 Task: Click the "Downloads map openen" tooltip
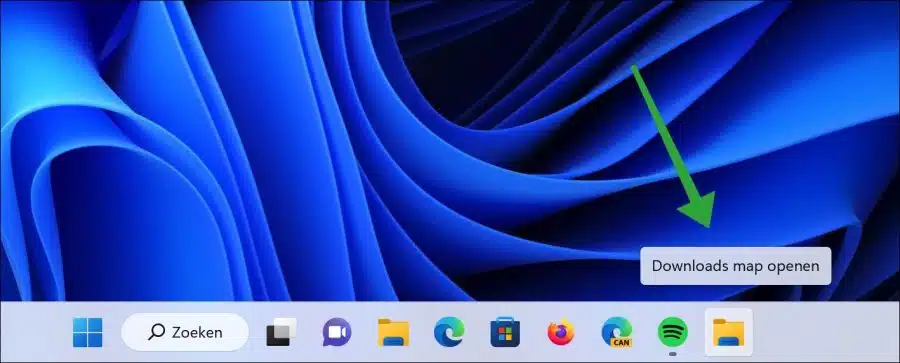(x=735, y=266)
